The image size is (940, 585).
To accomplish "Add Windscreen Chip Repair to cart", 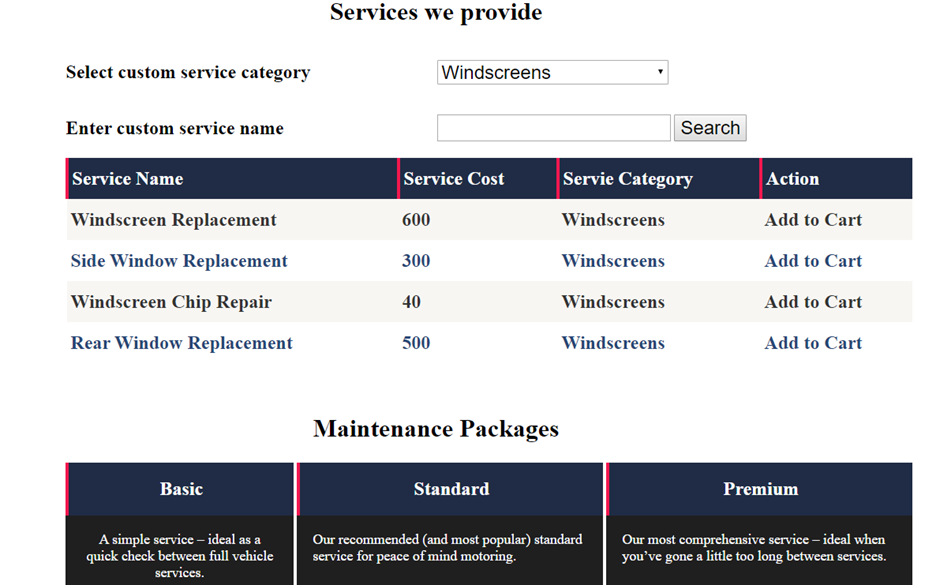I will pos(813,302).
